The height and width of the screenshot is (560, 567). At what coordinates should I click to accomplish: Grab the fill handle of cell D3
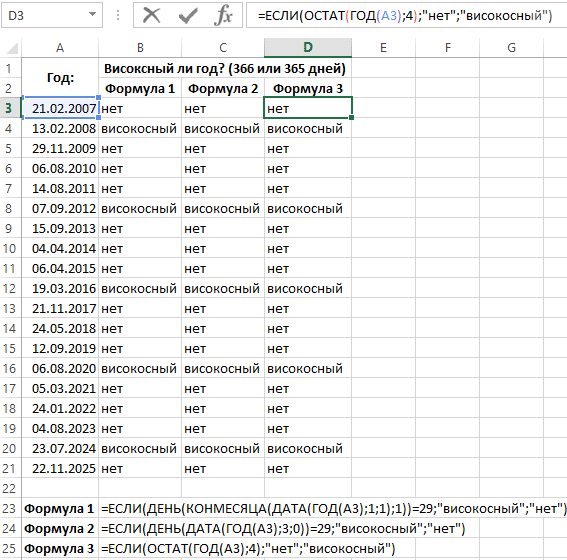pos(351,117)
